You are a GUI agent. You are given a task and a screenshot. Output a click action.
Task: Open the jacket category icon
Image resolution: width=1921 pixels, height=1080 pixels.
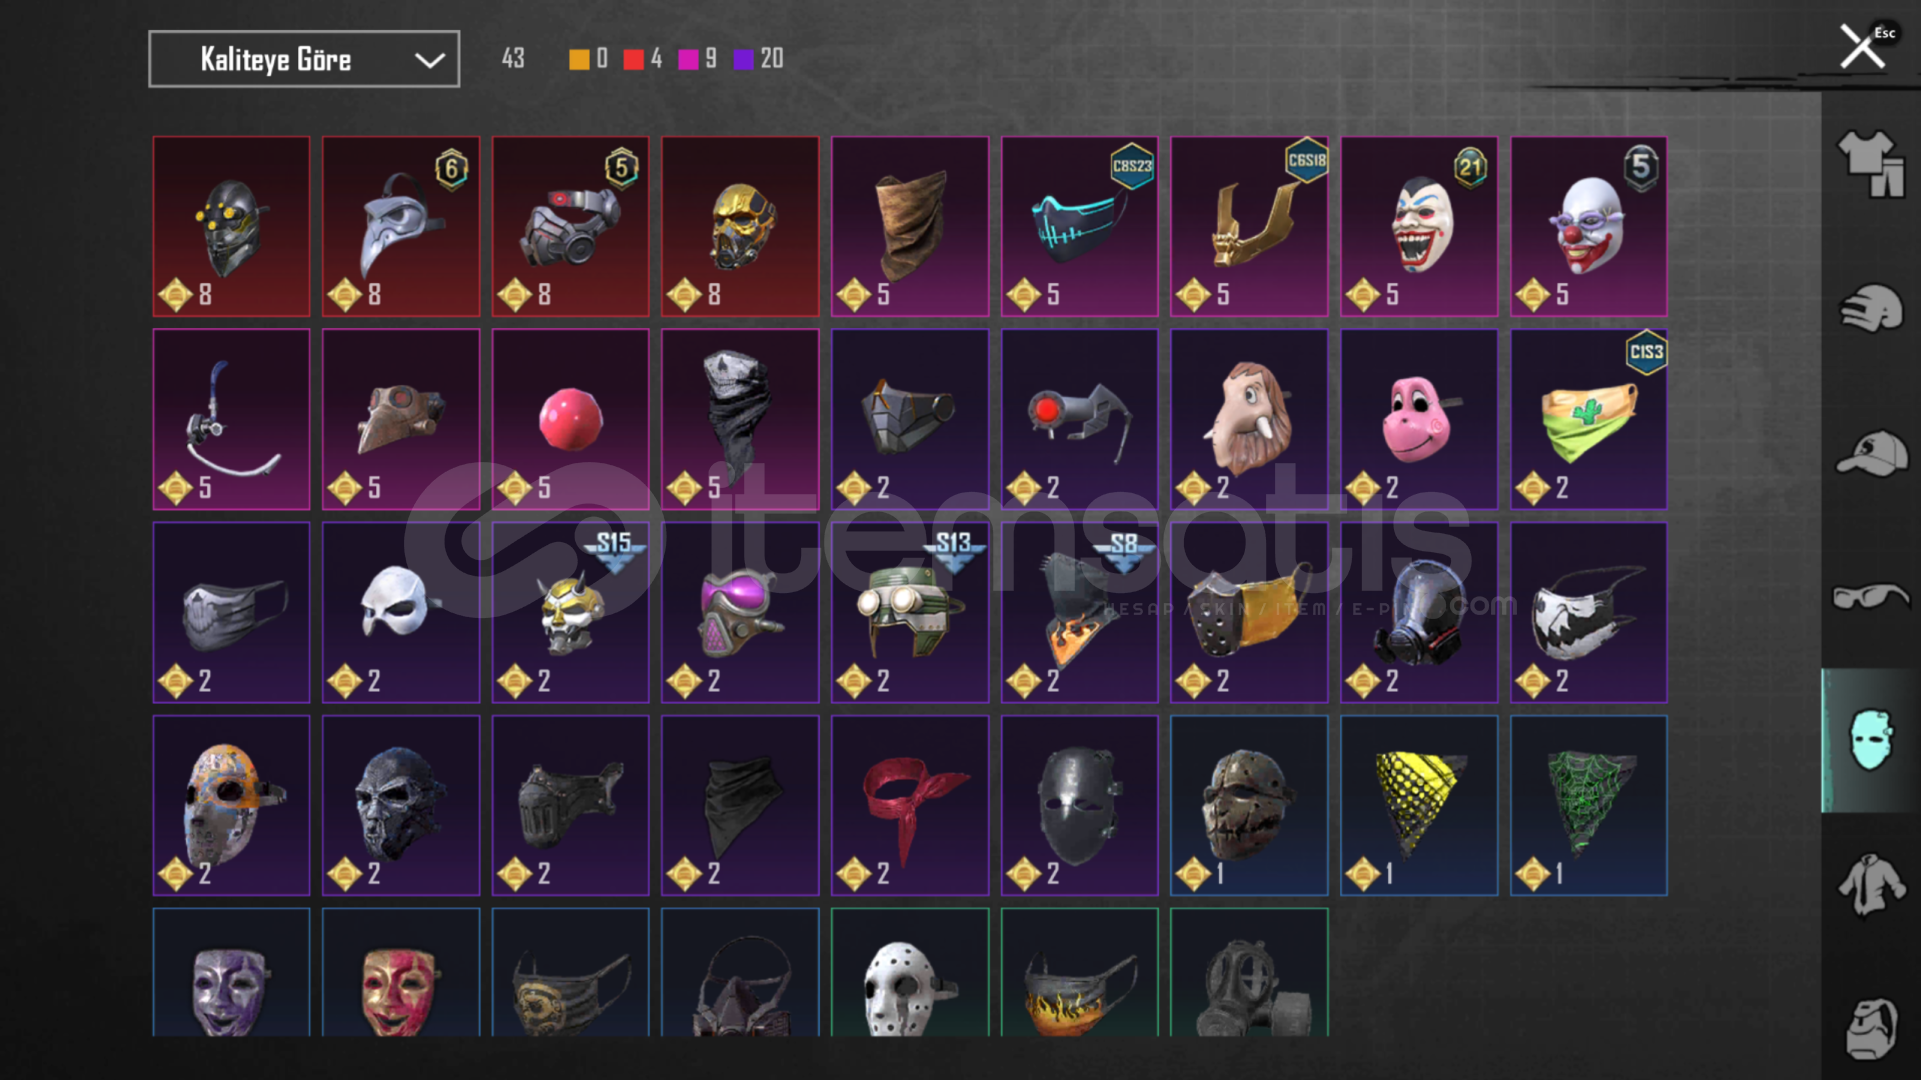click(x=1871, y=884)
